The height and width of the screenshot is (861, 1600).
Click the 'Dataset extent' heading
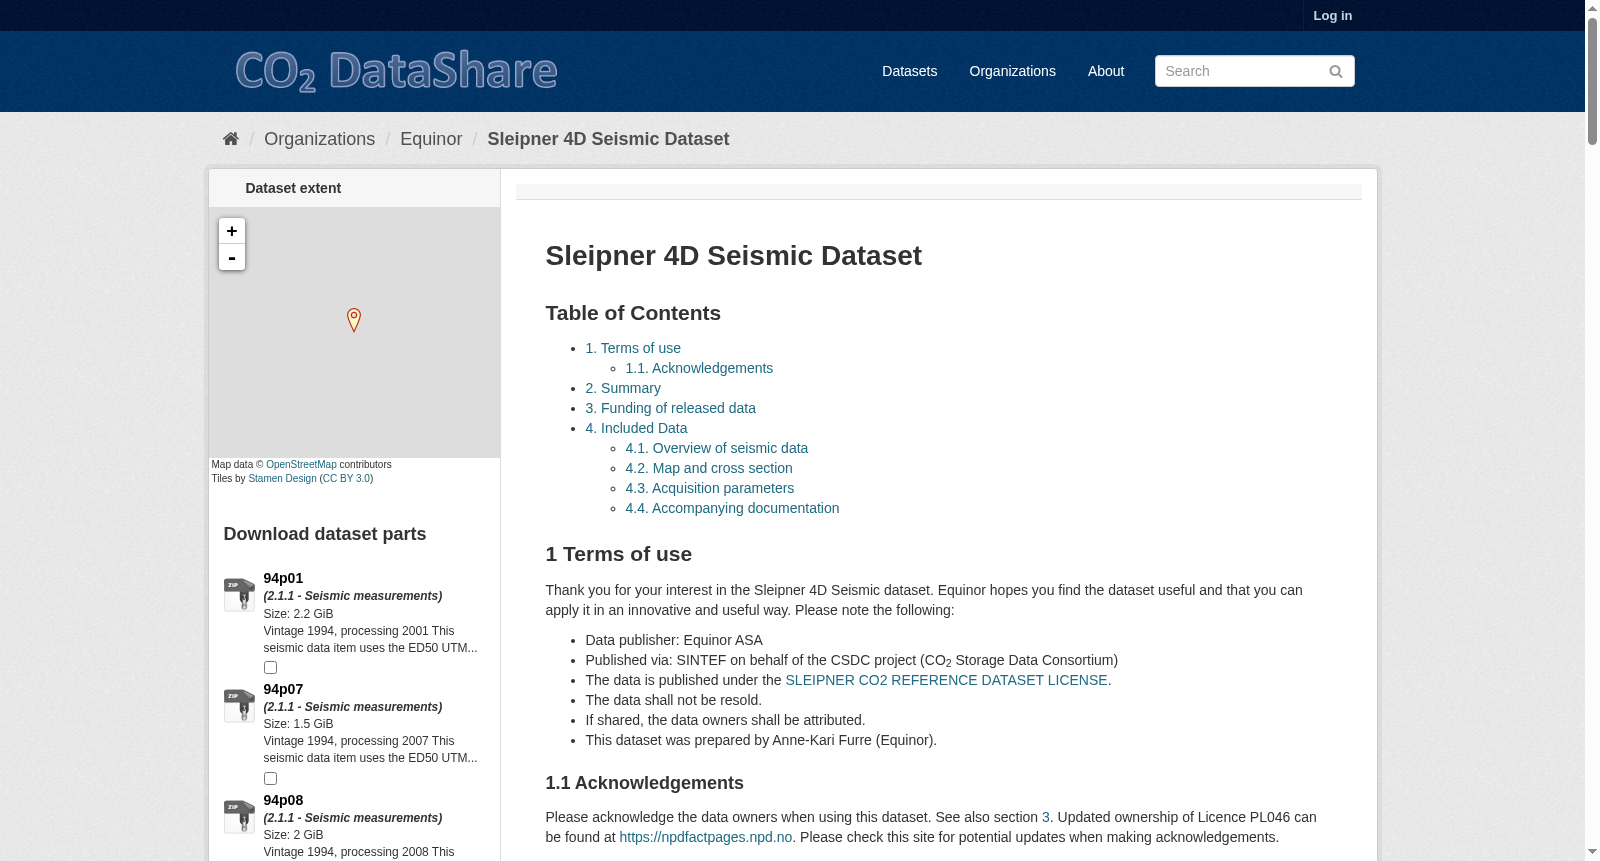click(x=293, y=188)
